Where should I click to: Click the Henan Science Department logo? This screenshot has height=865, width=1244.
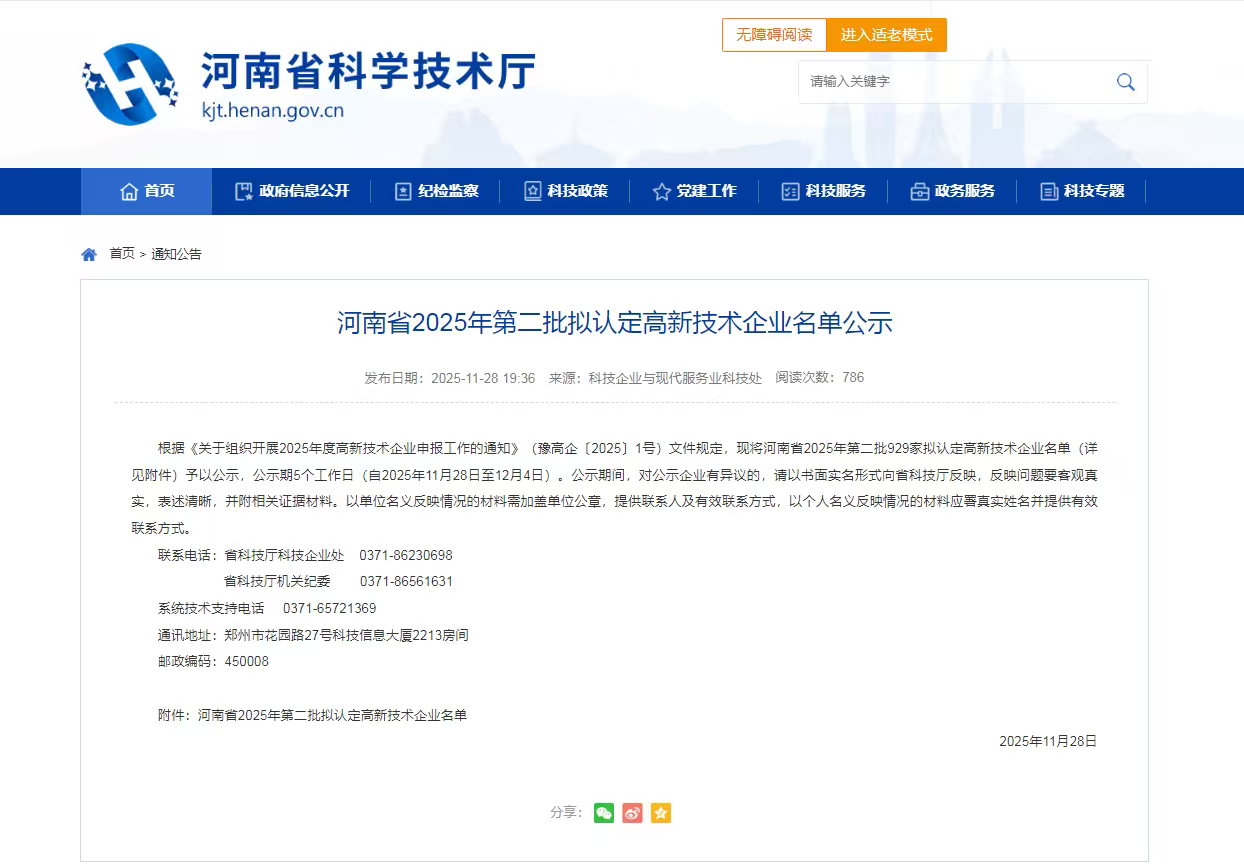click(130, 84)
